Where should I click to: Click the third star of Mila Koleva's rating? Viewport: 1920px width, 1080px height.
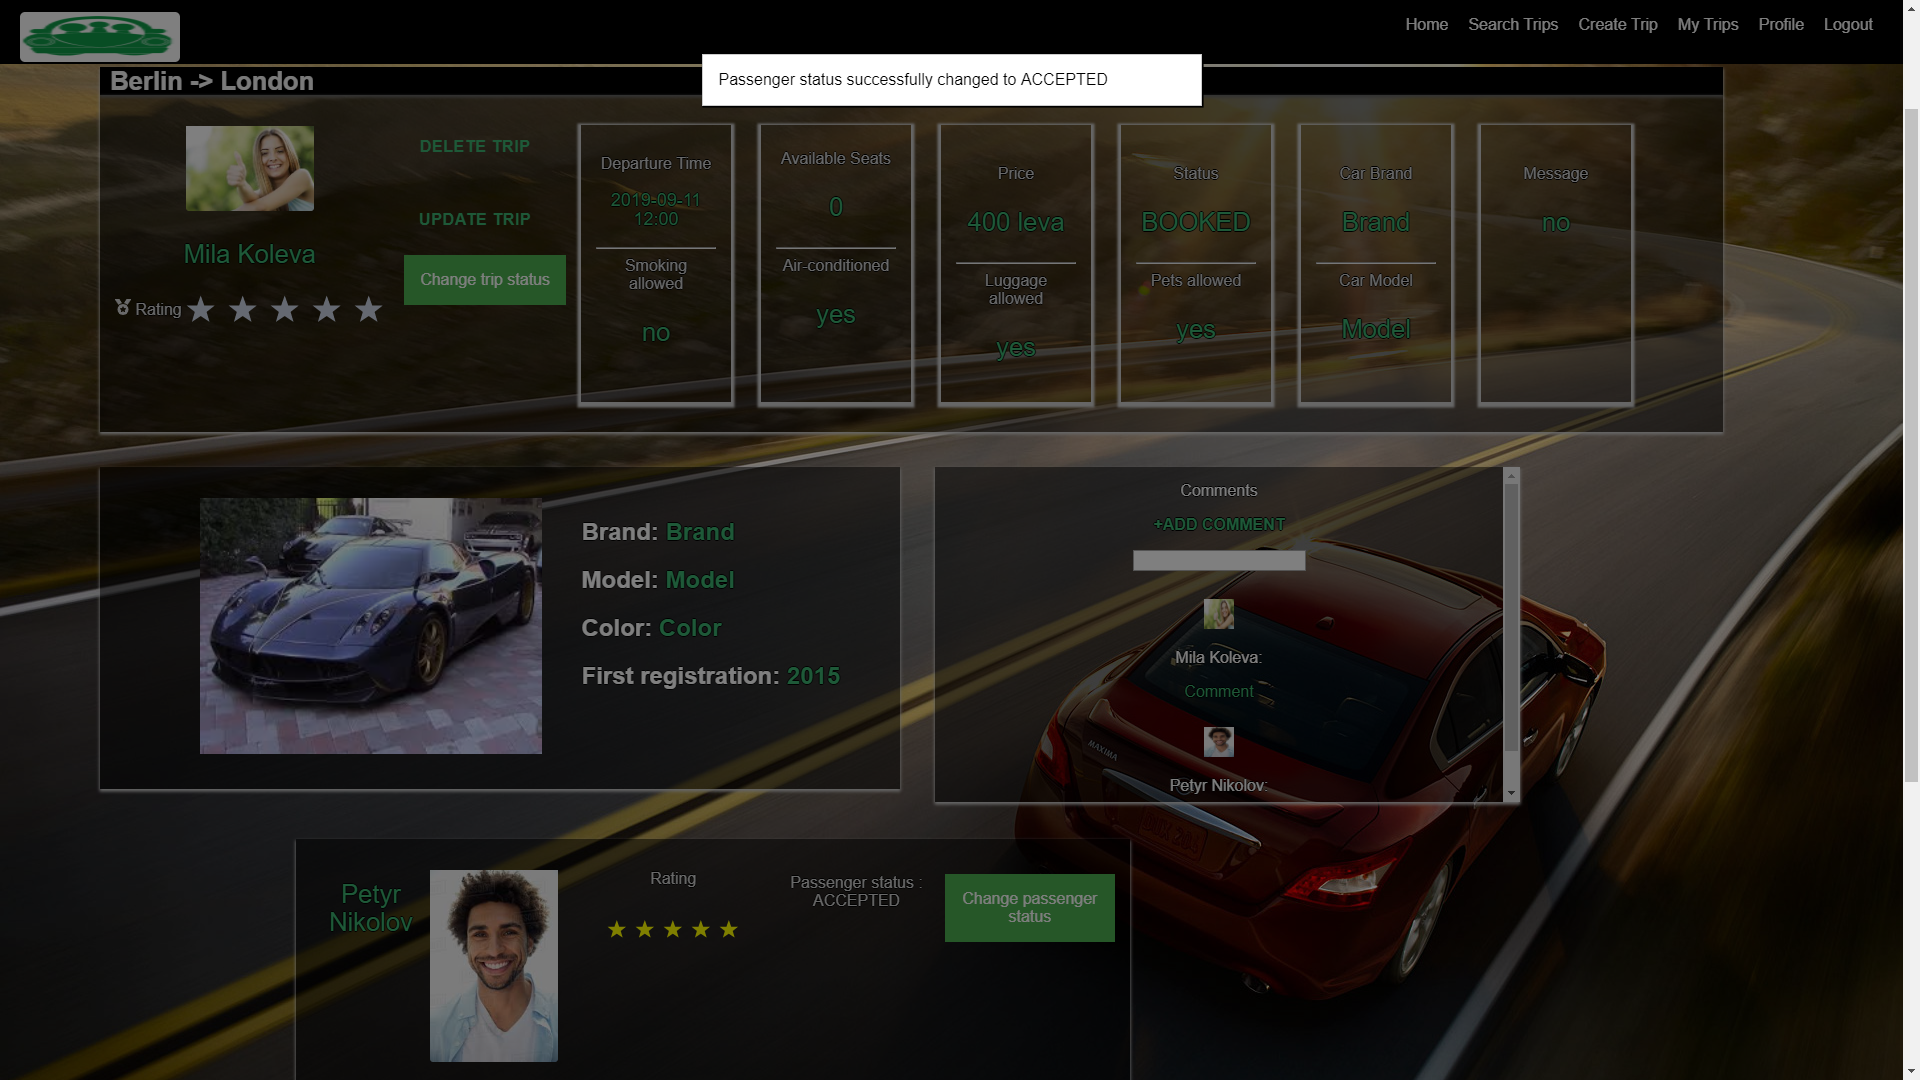point(285,310)
